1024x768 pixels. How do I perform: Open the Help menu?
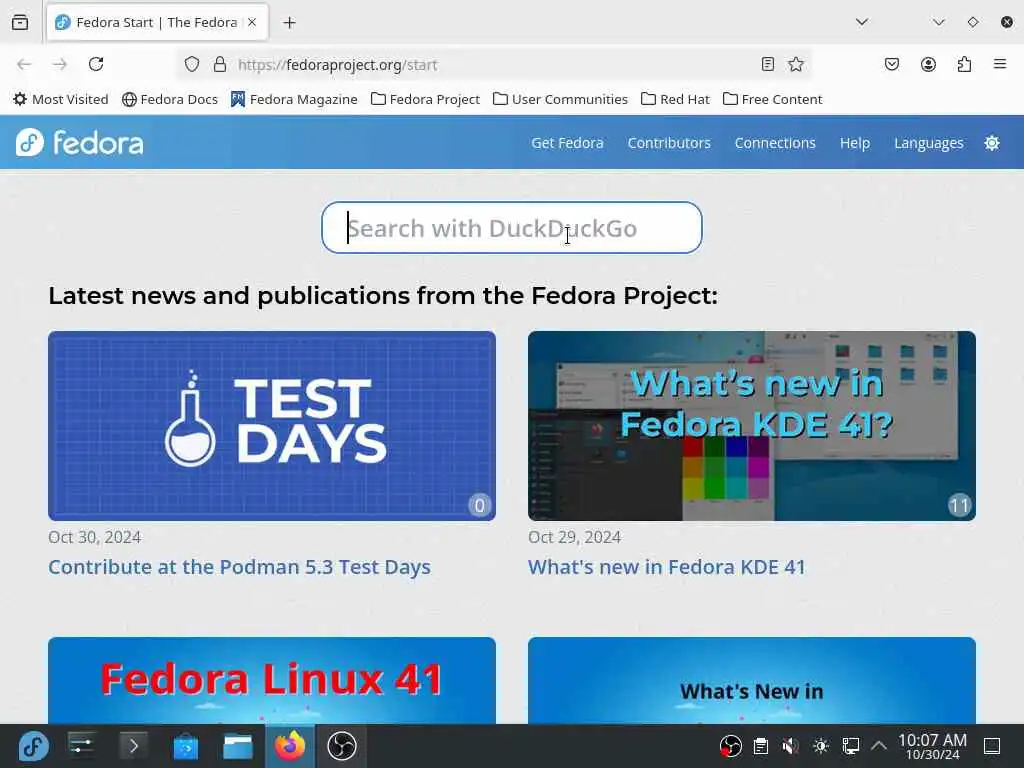(x=854, y=143)
